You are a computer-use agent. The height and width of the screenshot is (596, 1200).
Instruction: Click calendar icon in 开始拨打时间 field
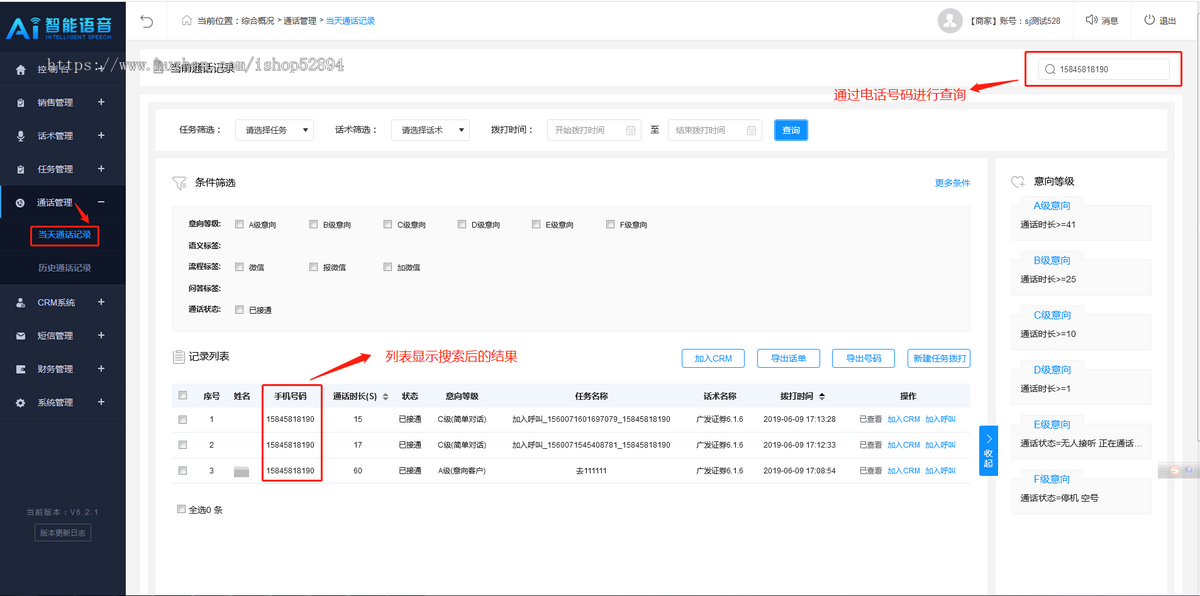[x=631, y=130]
